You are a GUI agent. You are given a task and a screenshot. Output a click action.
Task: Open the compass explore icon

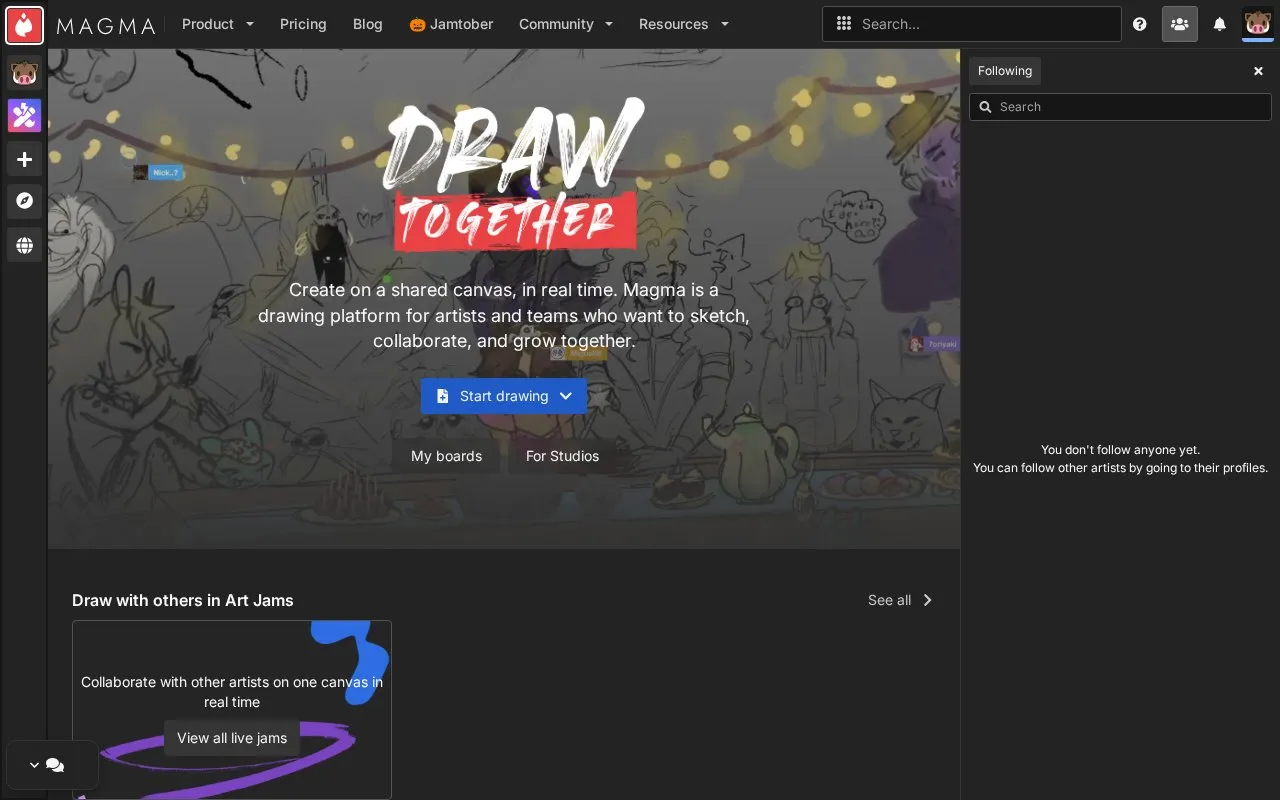(x=25, y=201)
